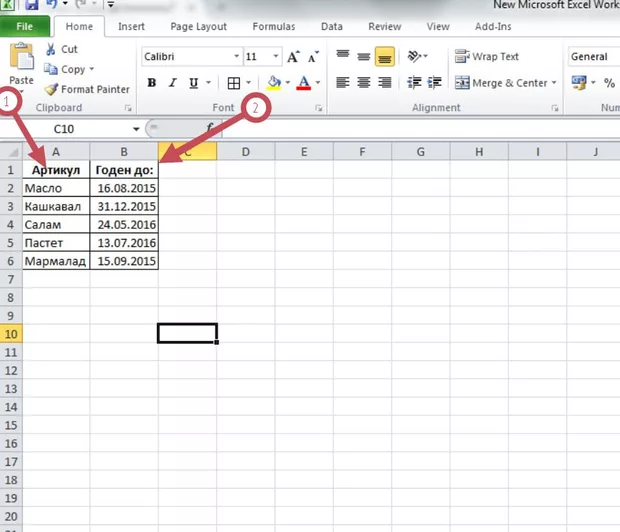This screenshot has width=620, height=532.
Task: Click the Undo arrow icon
Action: tap(52, 4)
